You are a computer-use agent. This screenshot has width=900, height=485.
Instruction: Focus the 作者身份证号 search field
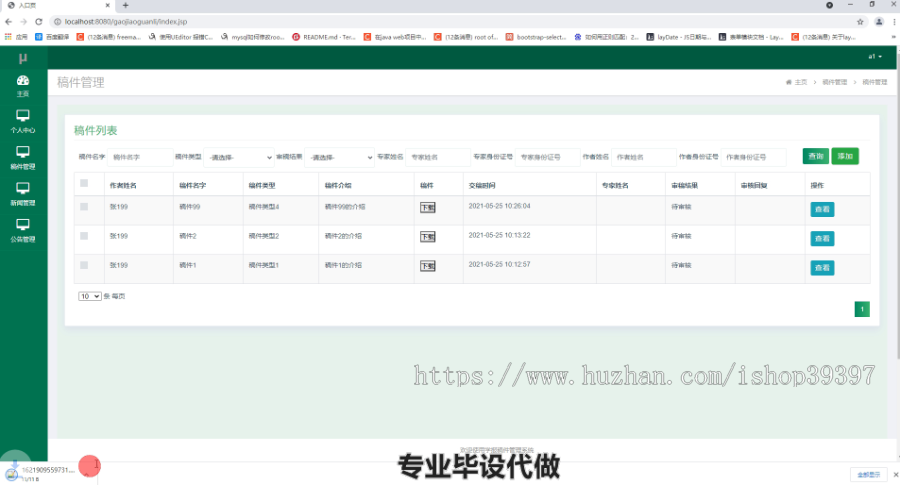click(x=753, y=157)
